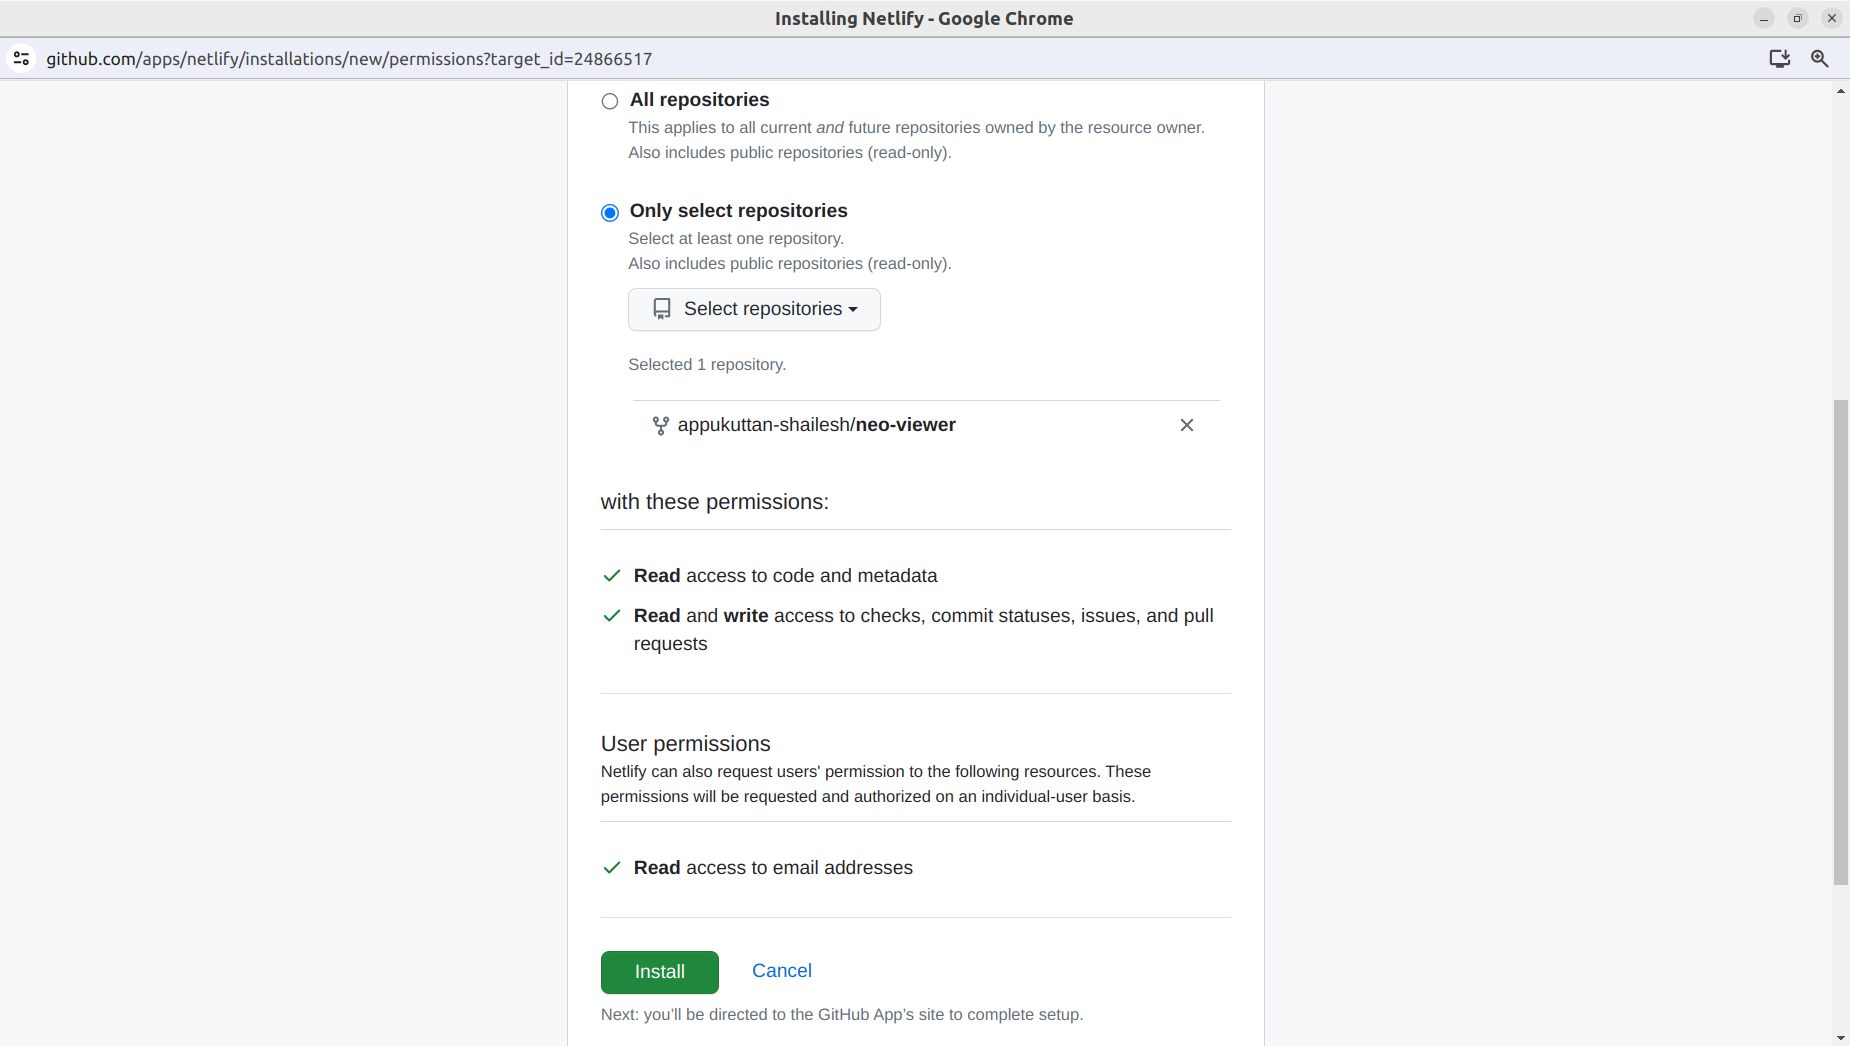Remove the neo-viewer repository selection

click(x=1186, y=424)
